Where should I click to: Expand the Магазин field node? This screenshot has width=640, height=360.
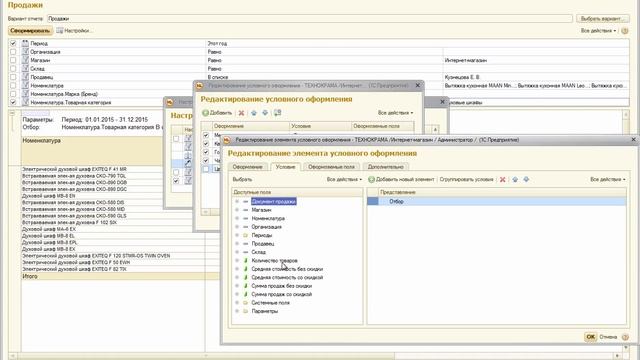tap(237, 210)
